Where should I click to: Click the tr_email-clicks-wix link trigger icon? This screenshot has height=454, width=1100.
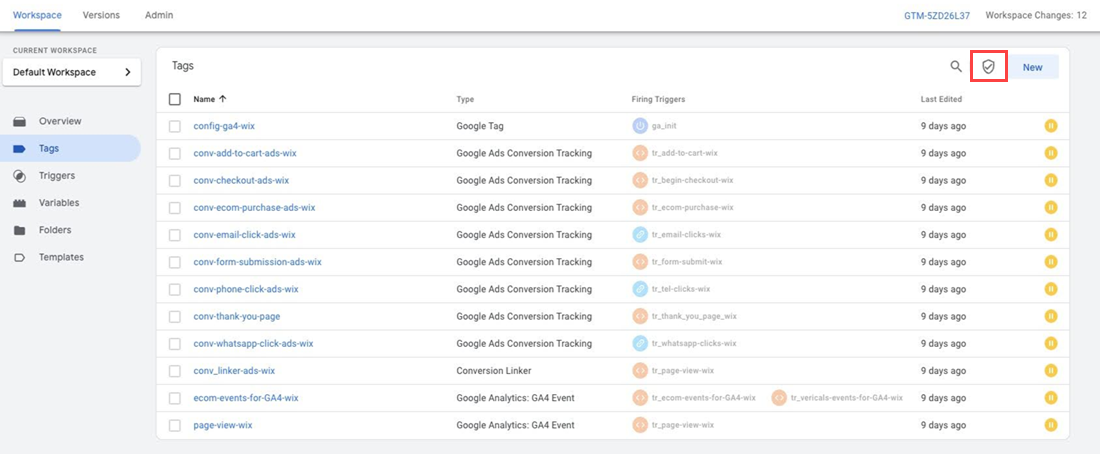coord(639,234)
